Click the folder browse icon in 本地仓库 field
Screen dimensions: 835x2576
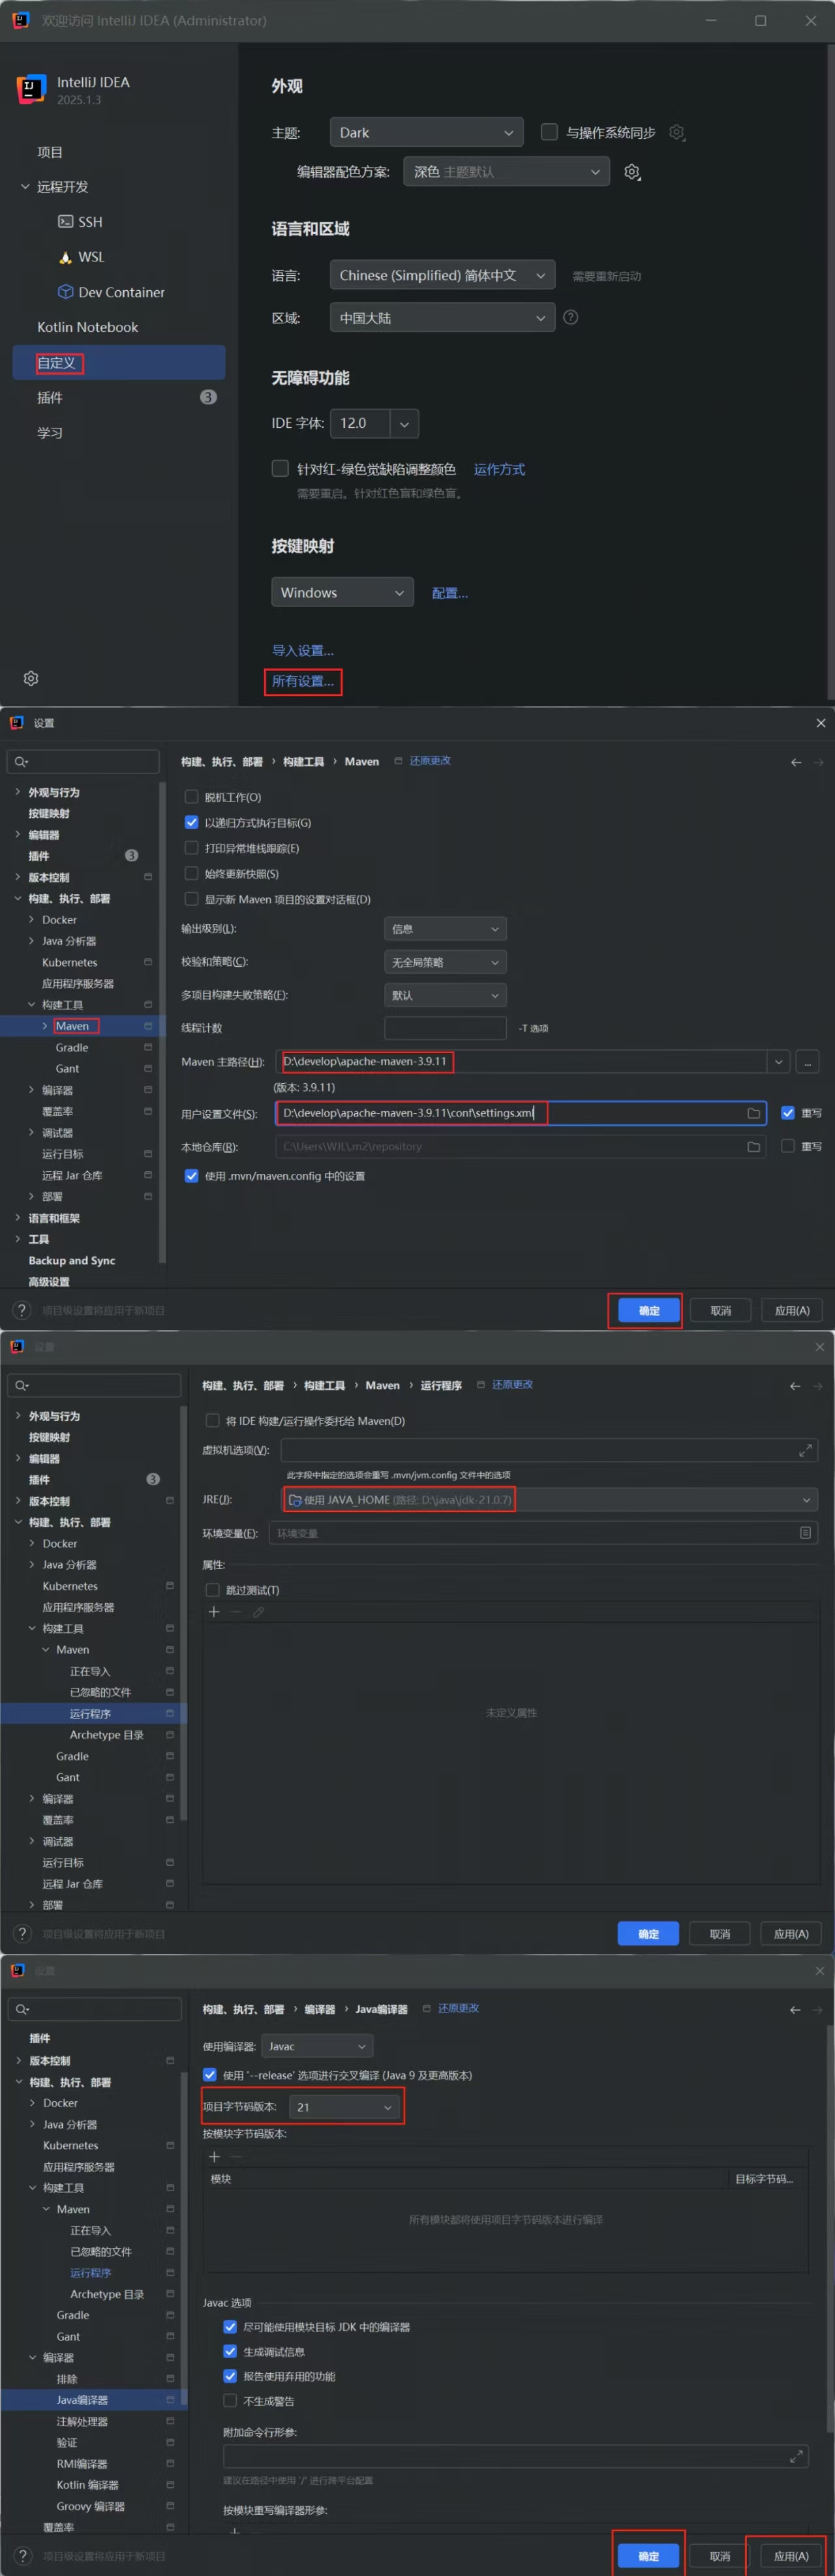[754, 1147]
